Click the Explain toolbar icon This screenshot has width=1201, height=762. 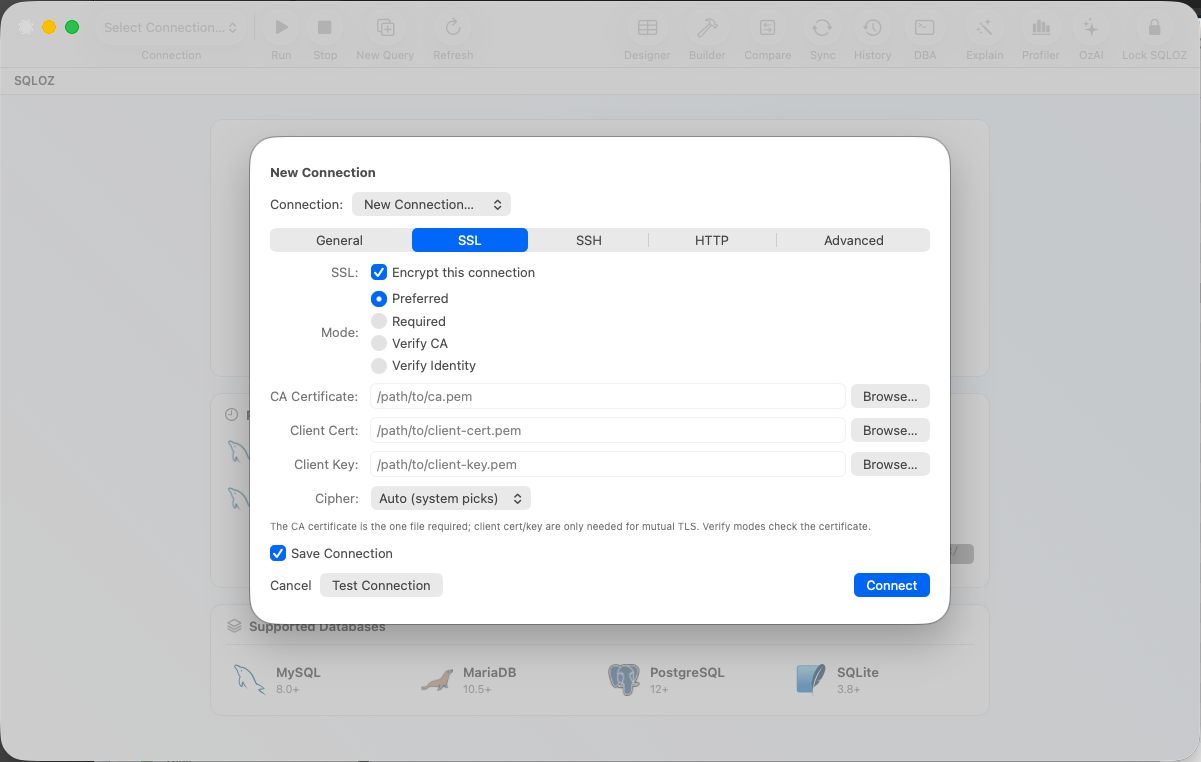point(984,28)
